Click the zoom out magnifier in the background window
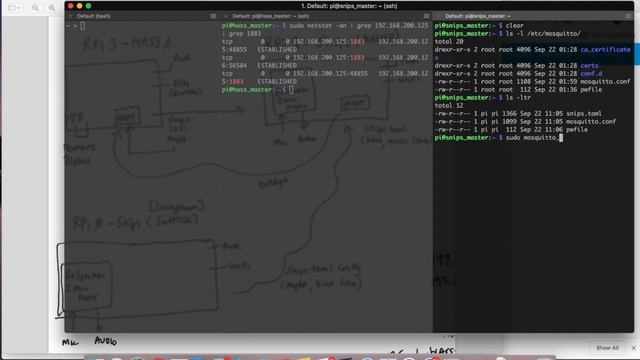Viewport: 640px width, 360px height. tap(36, 8)
